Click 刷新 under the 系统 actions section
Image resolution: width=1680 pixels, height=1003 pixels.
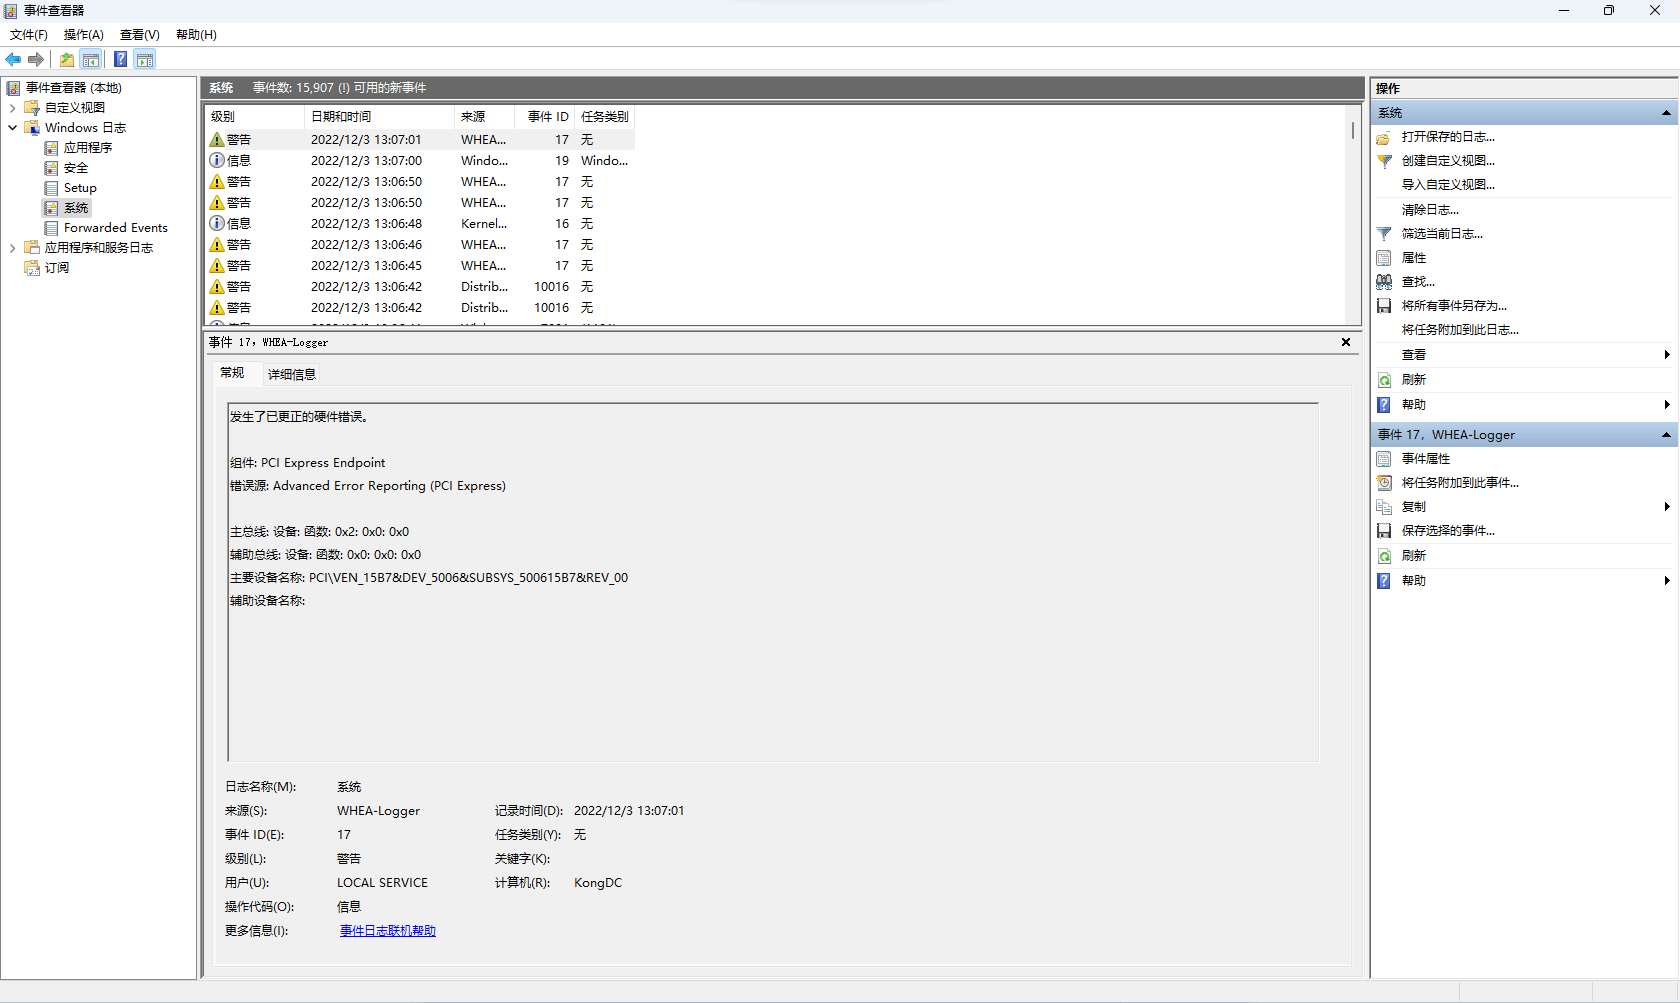1414,380
